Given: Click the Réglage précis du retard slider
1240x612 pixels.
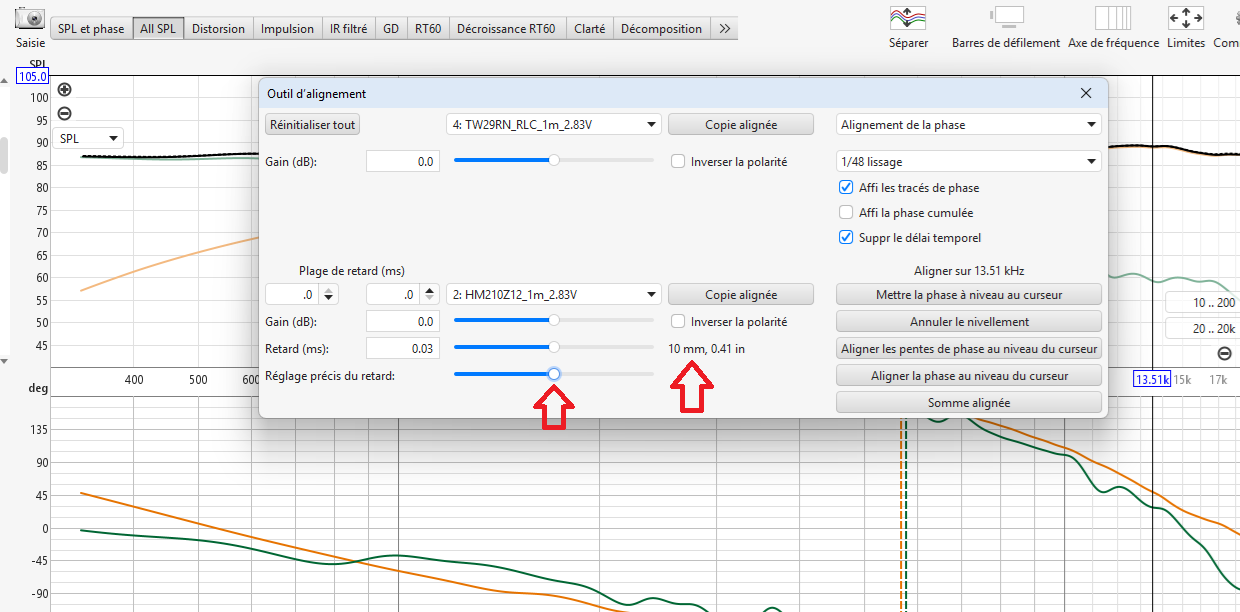Looking at the screenshot, I should tap(554, 374).
